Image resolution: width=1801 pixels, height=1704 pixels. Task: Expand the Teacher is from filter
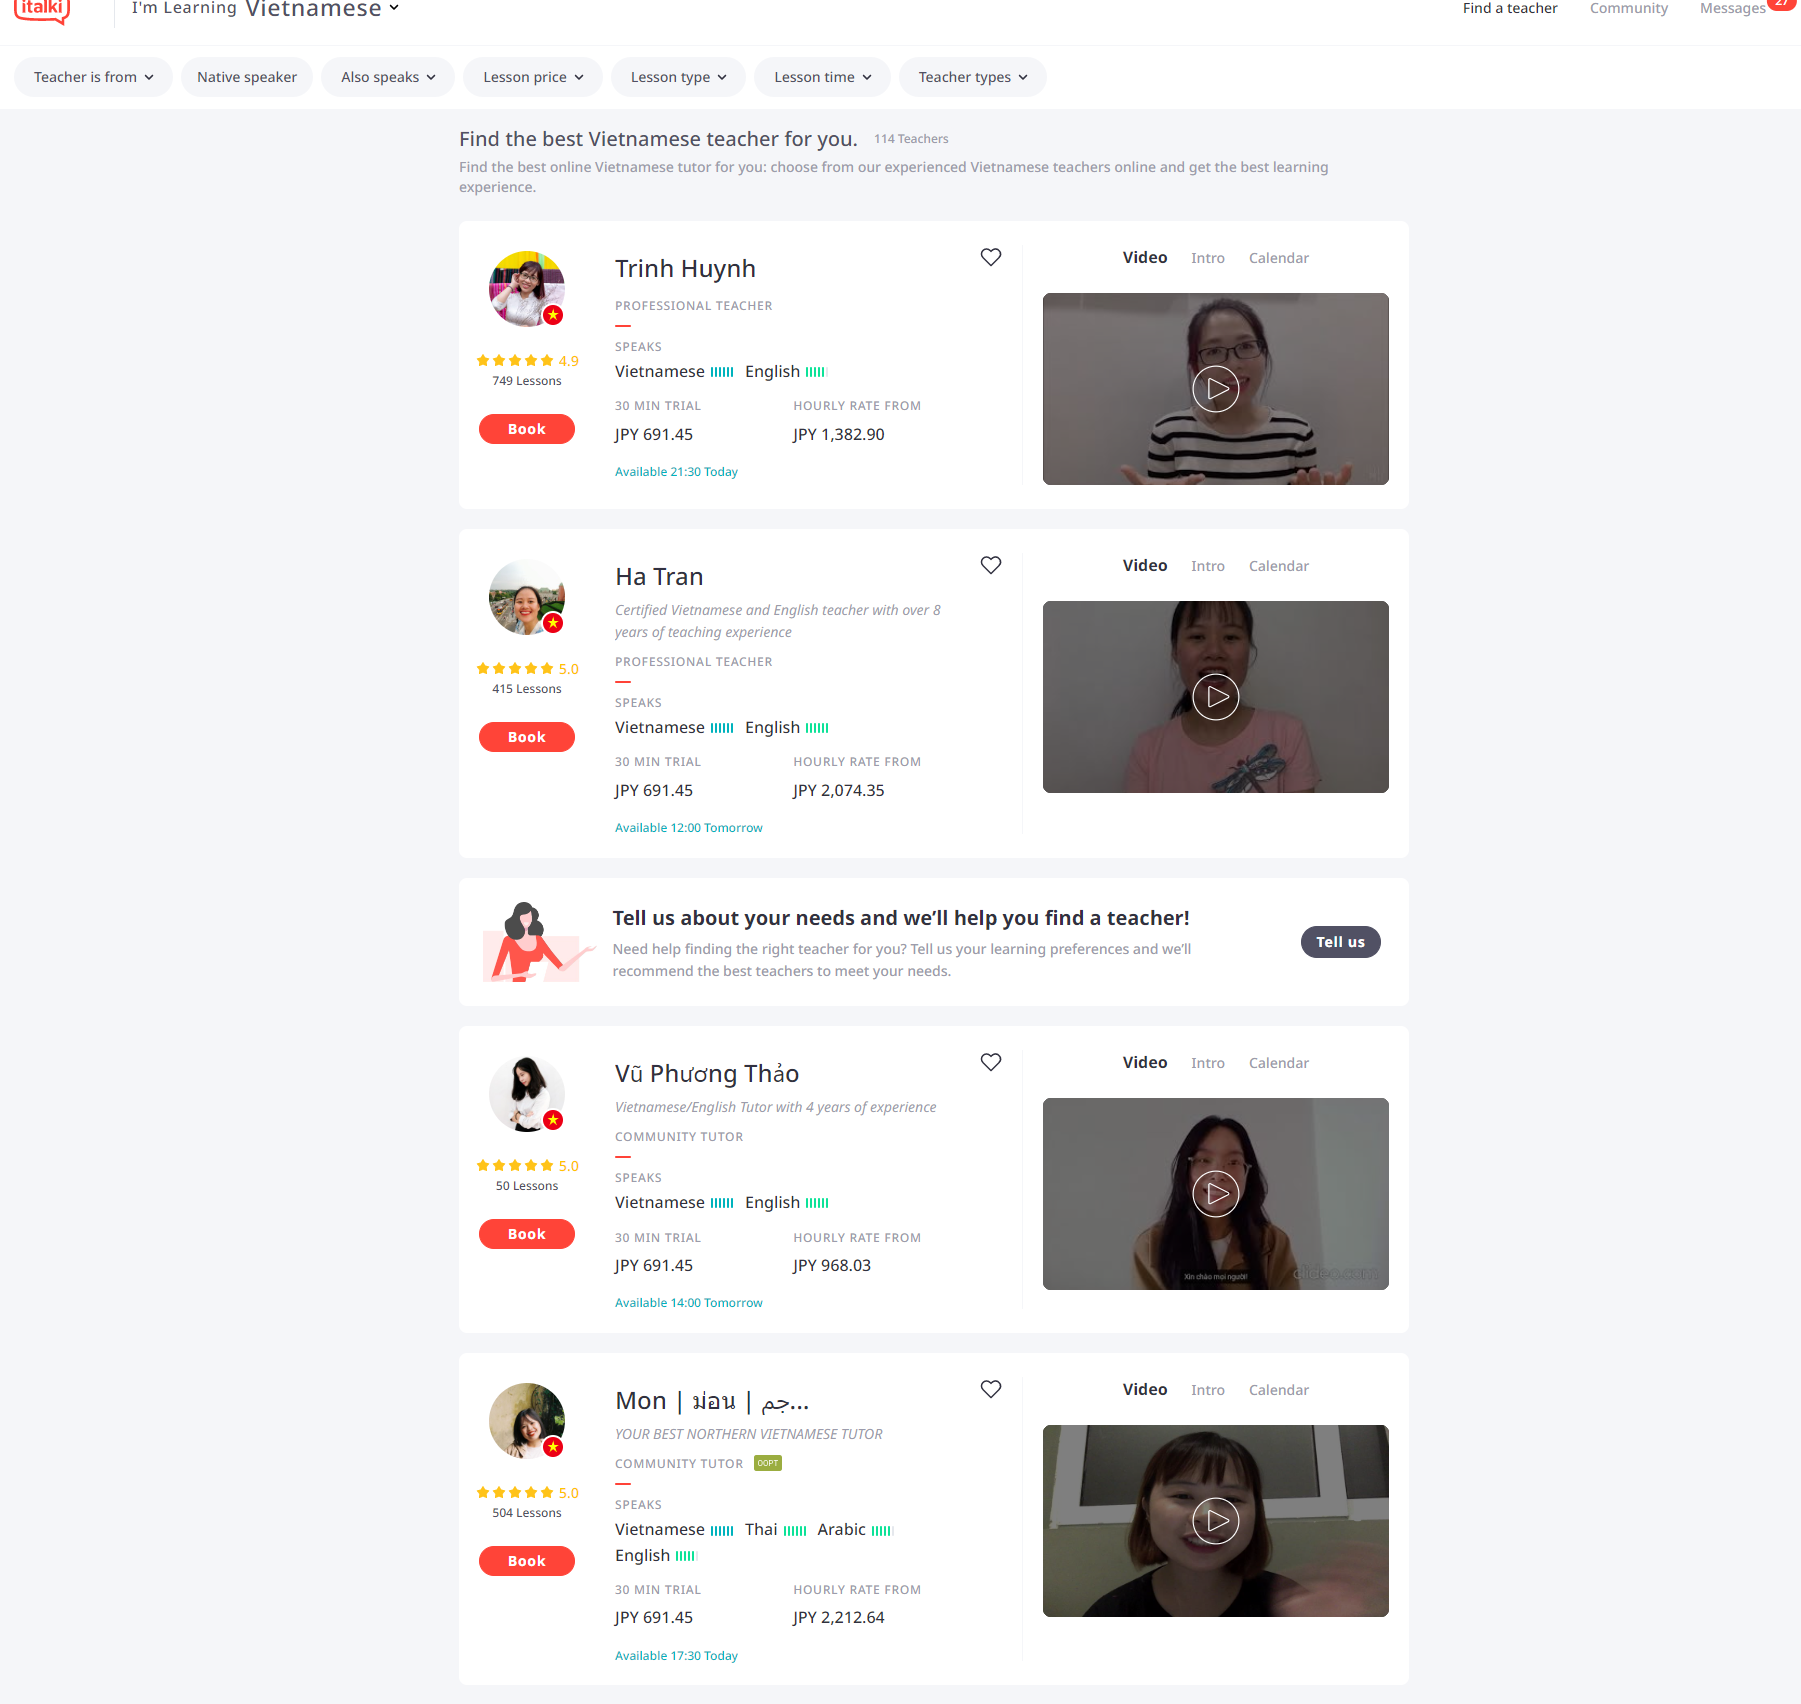(93, 77)
